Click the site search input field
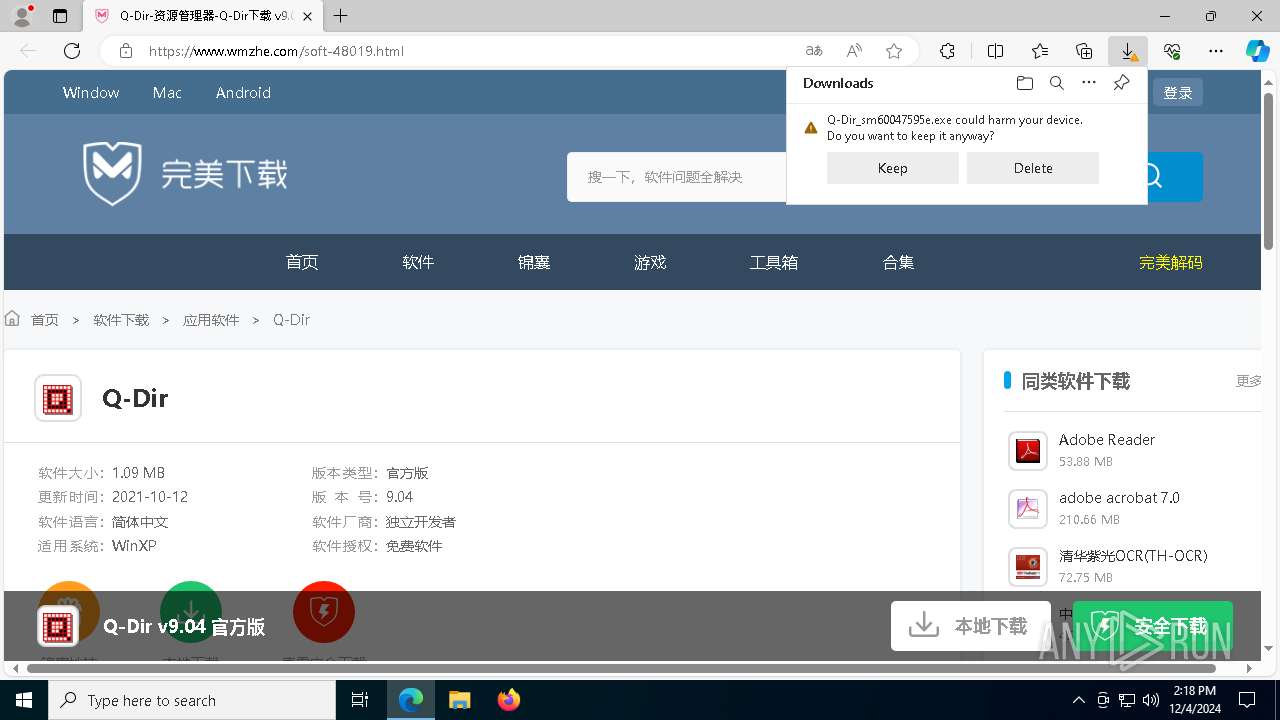 click(677, 177)
